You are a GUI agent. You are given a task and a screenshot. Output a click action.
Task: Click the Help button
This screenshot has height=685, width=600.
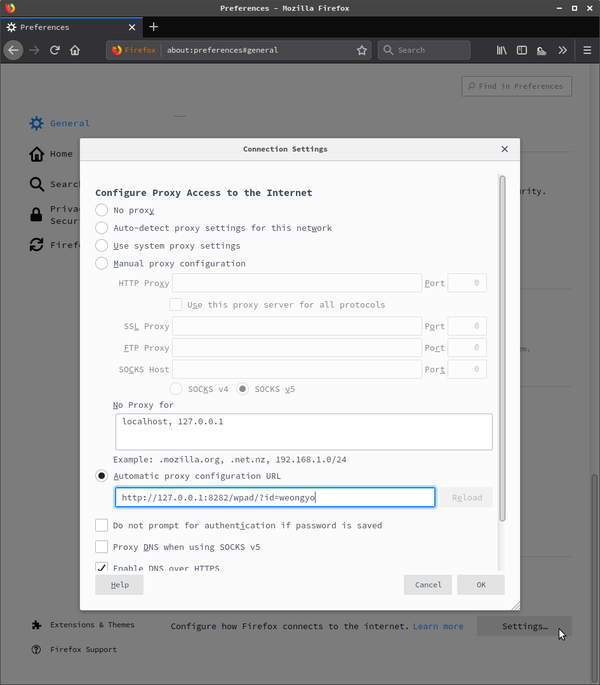119,585
